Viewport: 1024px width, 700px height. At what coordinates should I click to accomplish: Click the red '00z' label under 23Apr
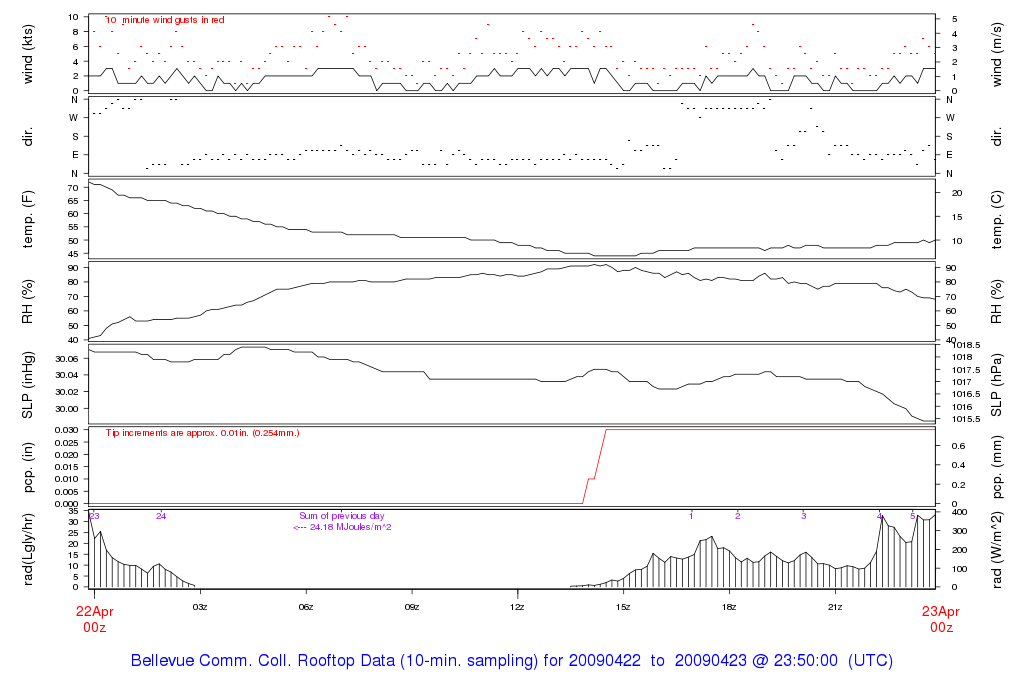click(941, 628)
